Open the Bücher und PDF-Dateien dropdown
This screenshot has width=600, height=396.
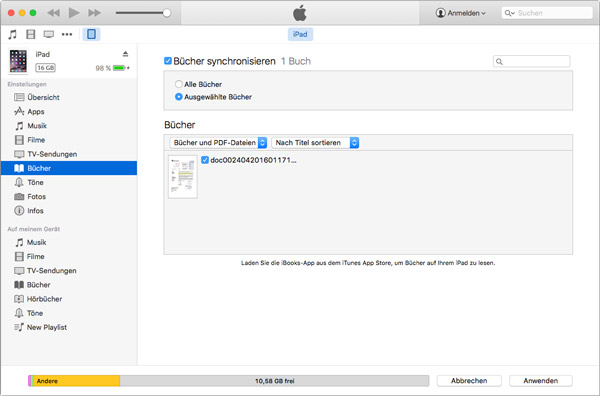[218, 143]
